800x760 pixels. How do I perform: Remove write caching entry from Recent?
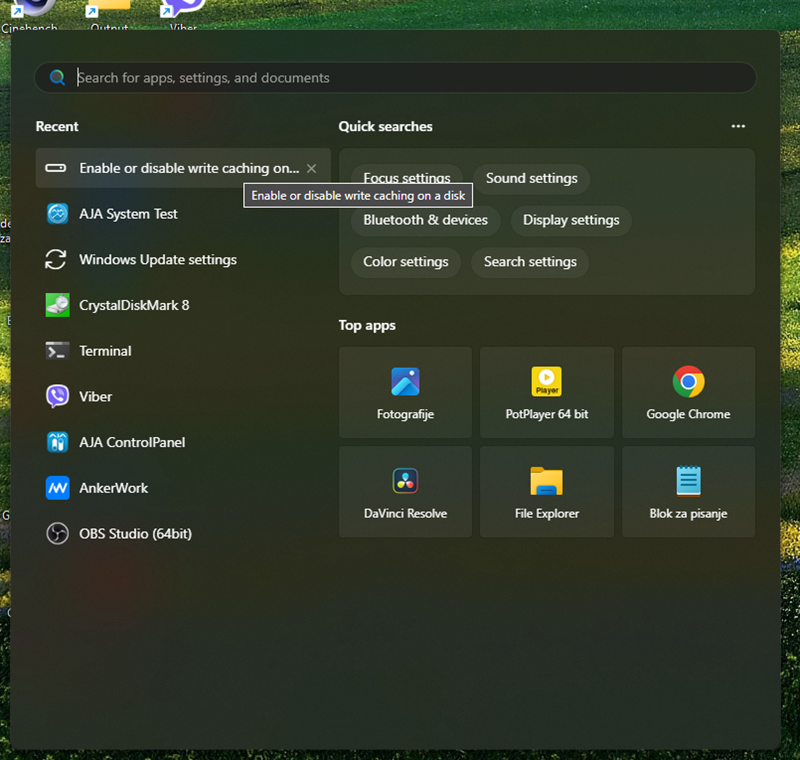(x=311, y=168)
